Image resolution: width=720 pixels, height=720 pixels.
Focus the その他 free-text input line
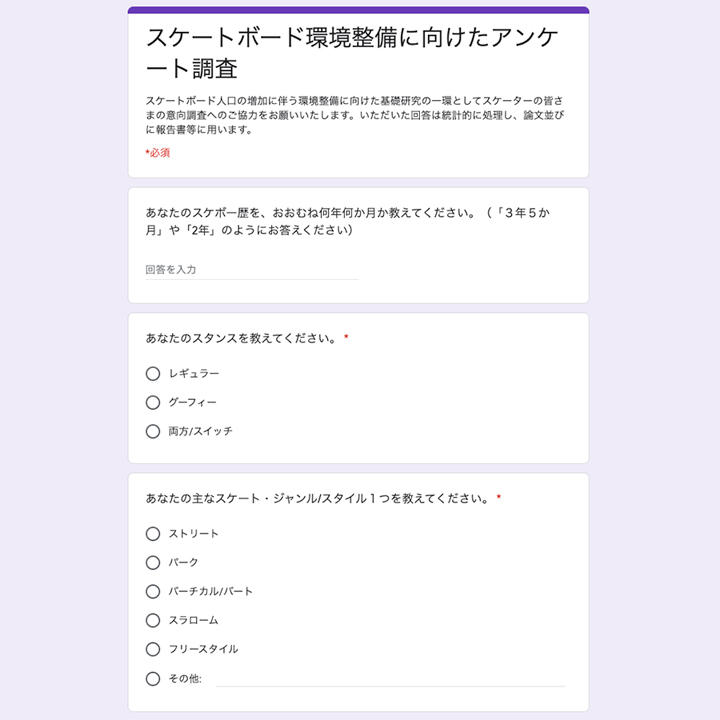390,678
